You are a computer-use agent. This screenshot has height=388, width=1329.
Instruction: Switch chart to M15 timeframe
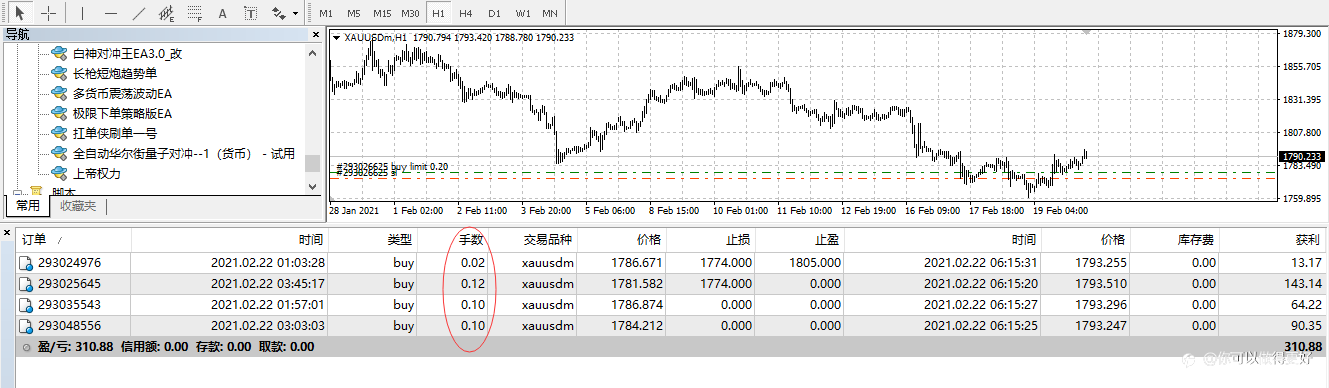tap(382, 13)
